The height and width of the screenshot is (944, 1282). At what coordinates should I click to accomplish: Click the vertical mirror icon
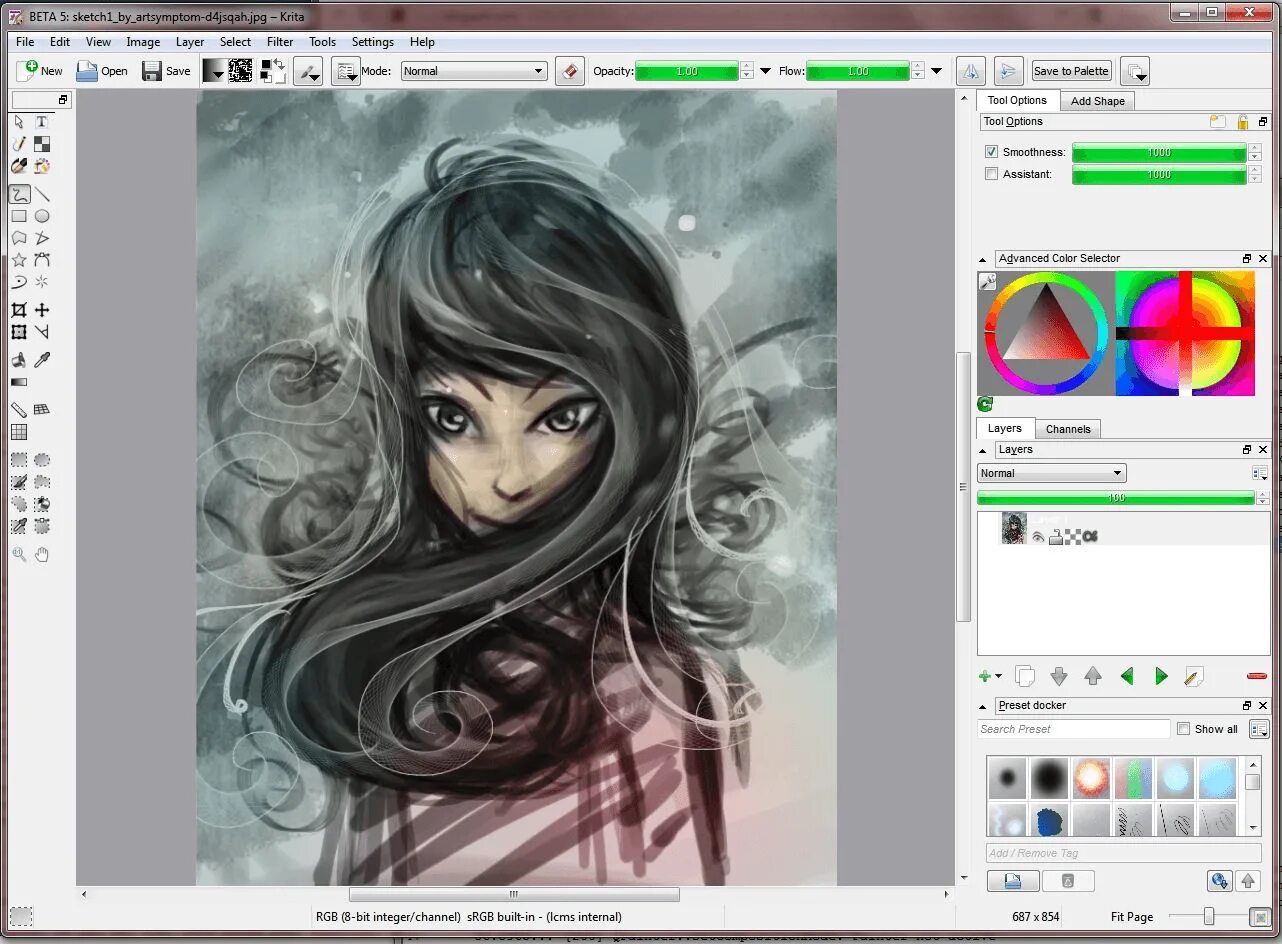(x=1008, y=71)
